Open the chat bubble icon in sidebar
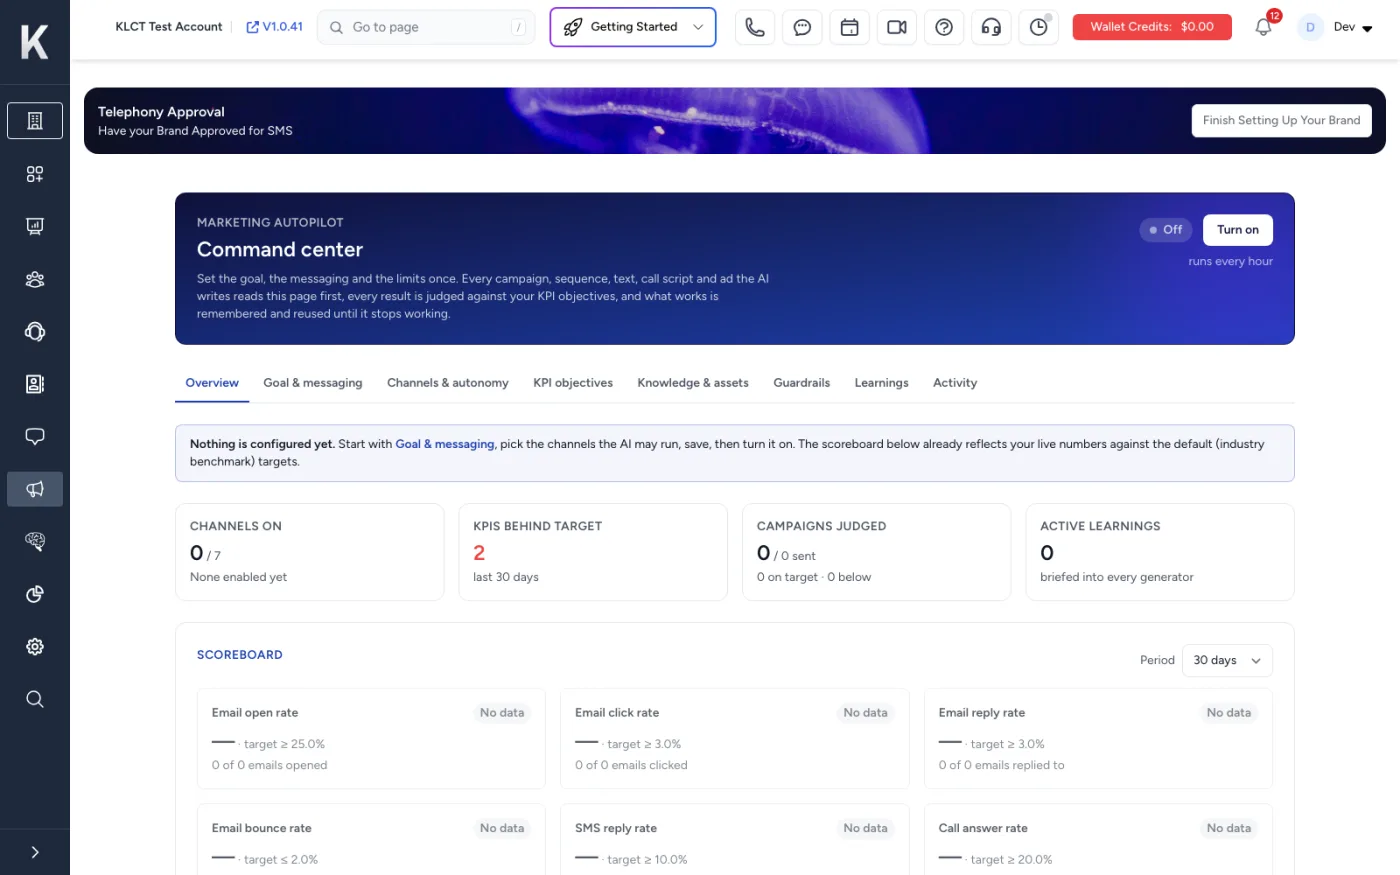Screen dimensions: 1400x875 click(35, 436)
